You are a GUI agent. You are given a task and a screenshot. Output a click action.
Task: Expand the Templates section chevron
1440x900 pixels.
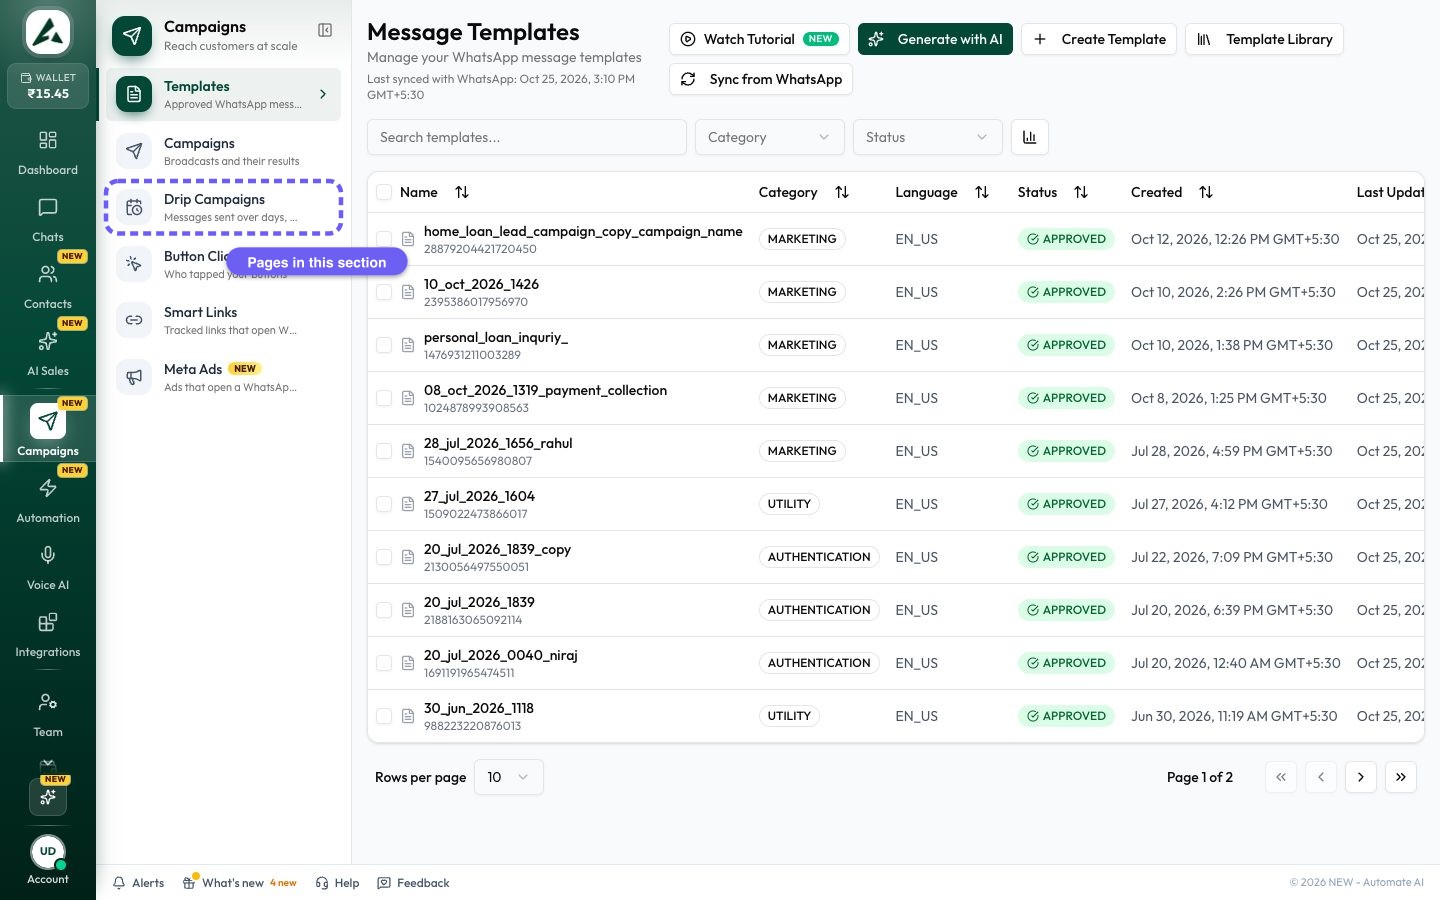tap(323, 94)
